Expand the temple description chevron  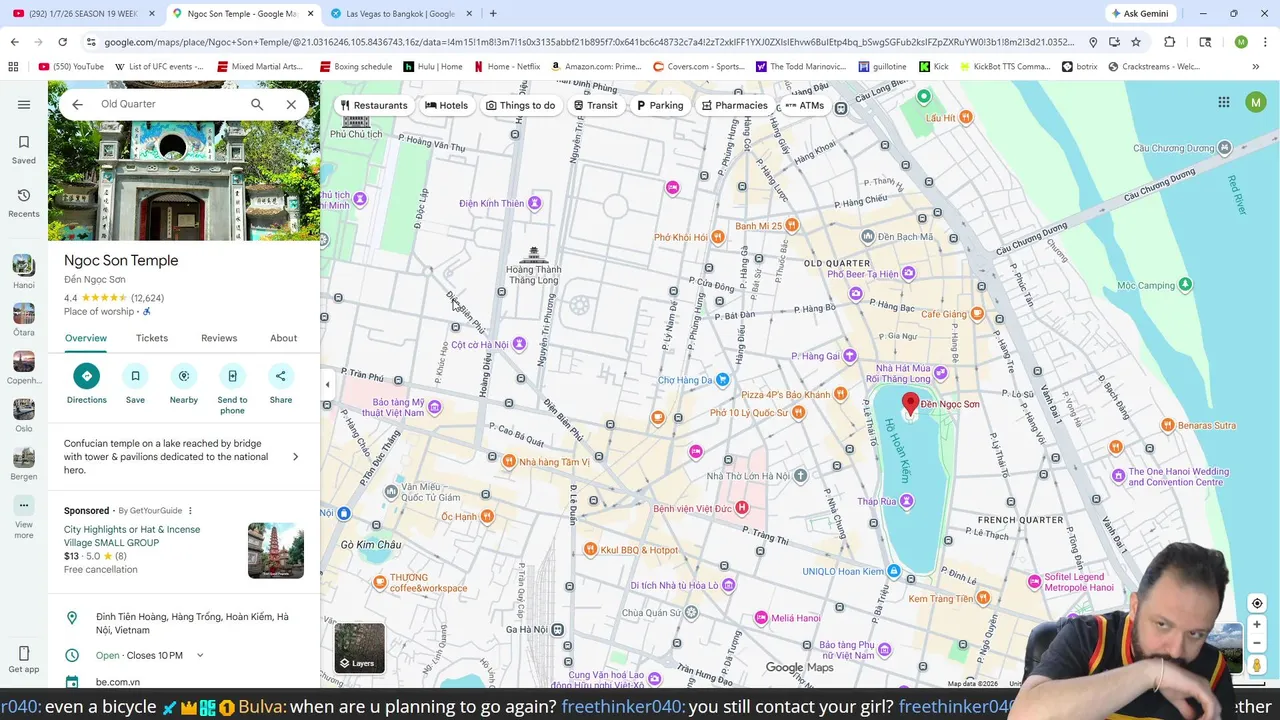295,457
